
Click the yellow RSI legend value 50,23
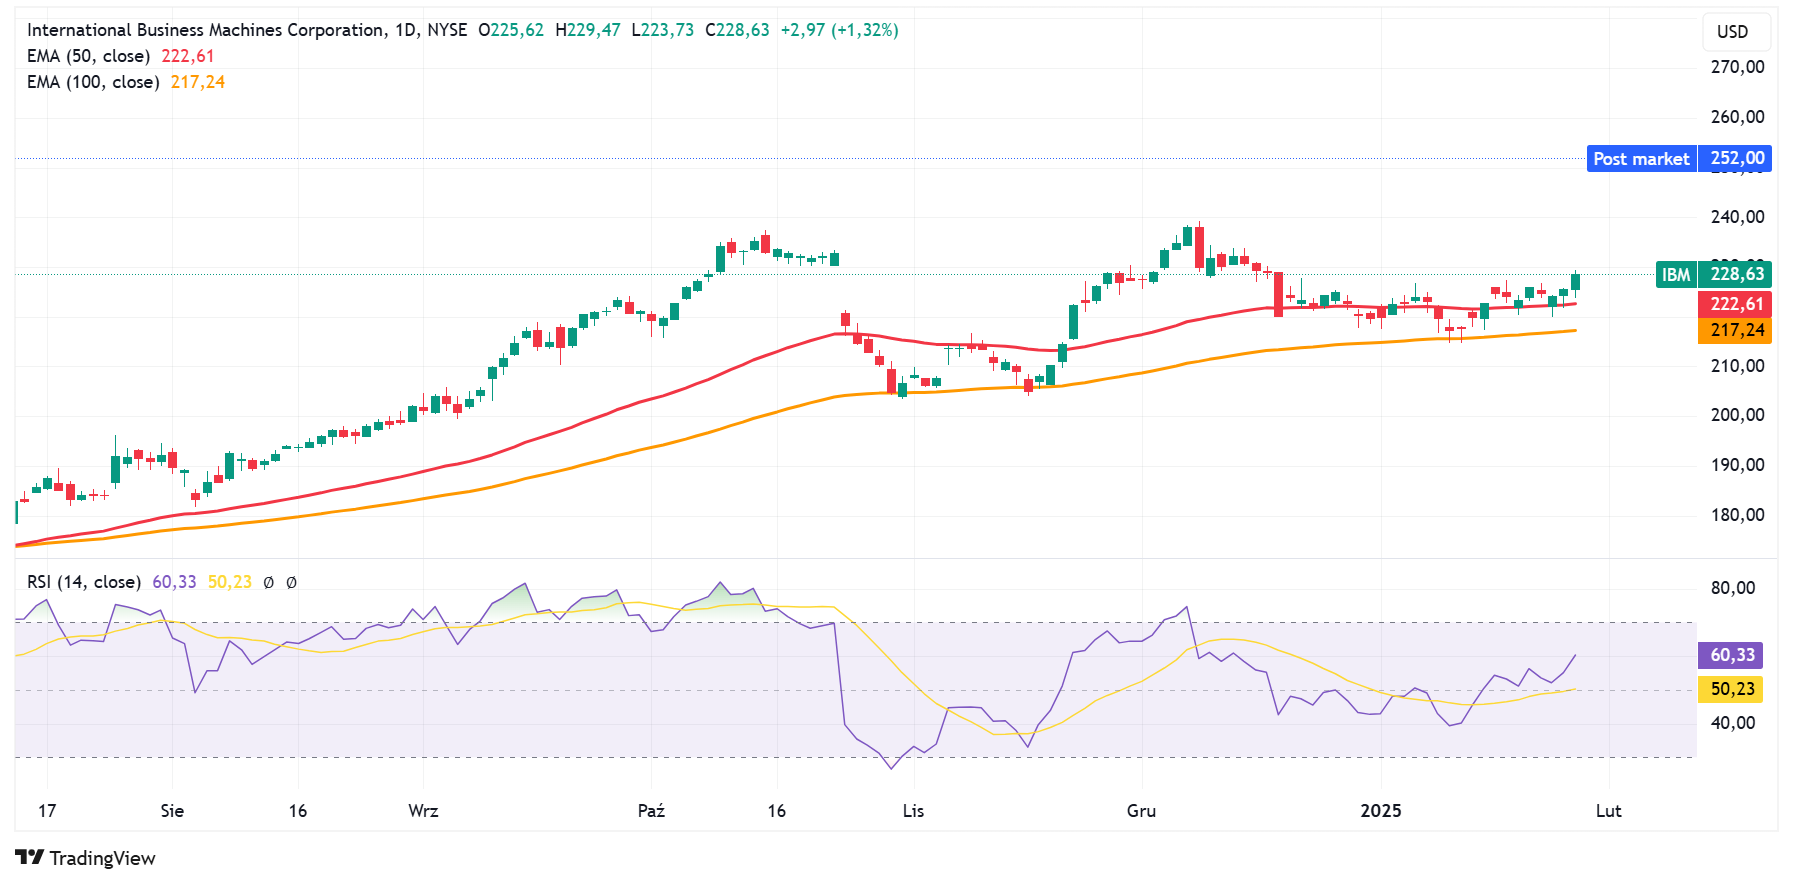pos(230,582)
